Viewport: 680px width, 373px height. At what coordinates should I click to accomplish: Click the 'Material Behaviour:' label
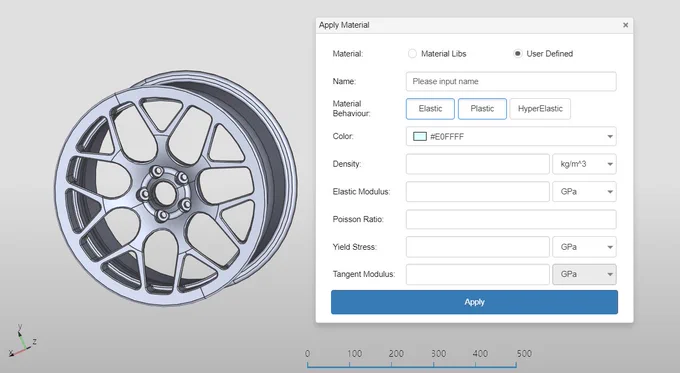(351, 108)
